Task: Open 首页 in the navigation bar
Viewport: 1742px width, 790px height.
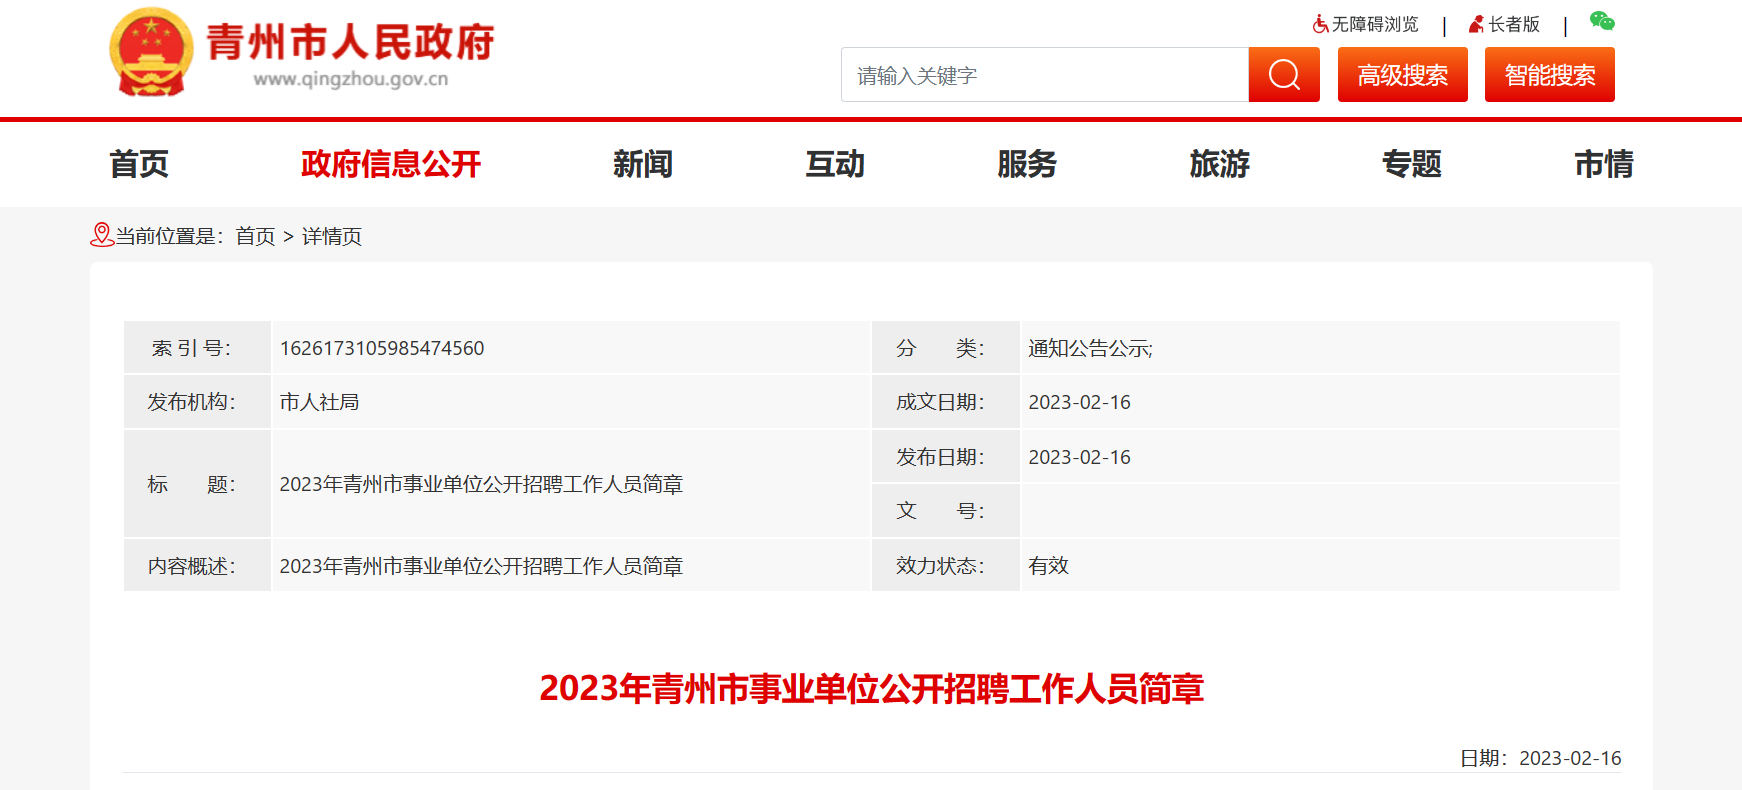Action: click(139, 164)
